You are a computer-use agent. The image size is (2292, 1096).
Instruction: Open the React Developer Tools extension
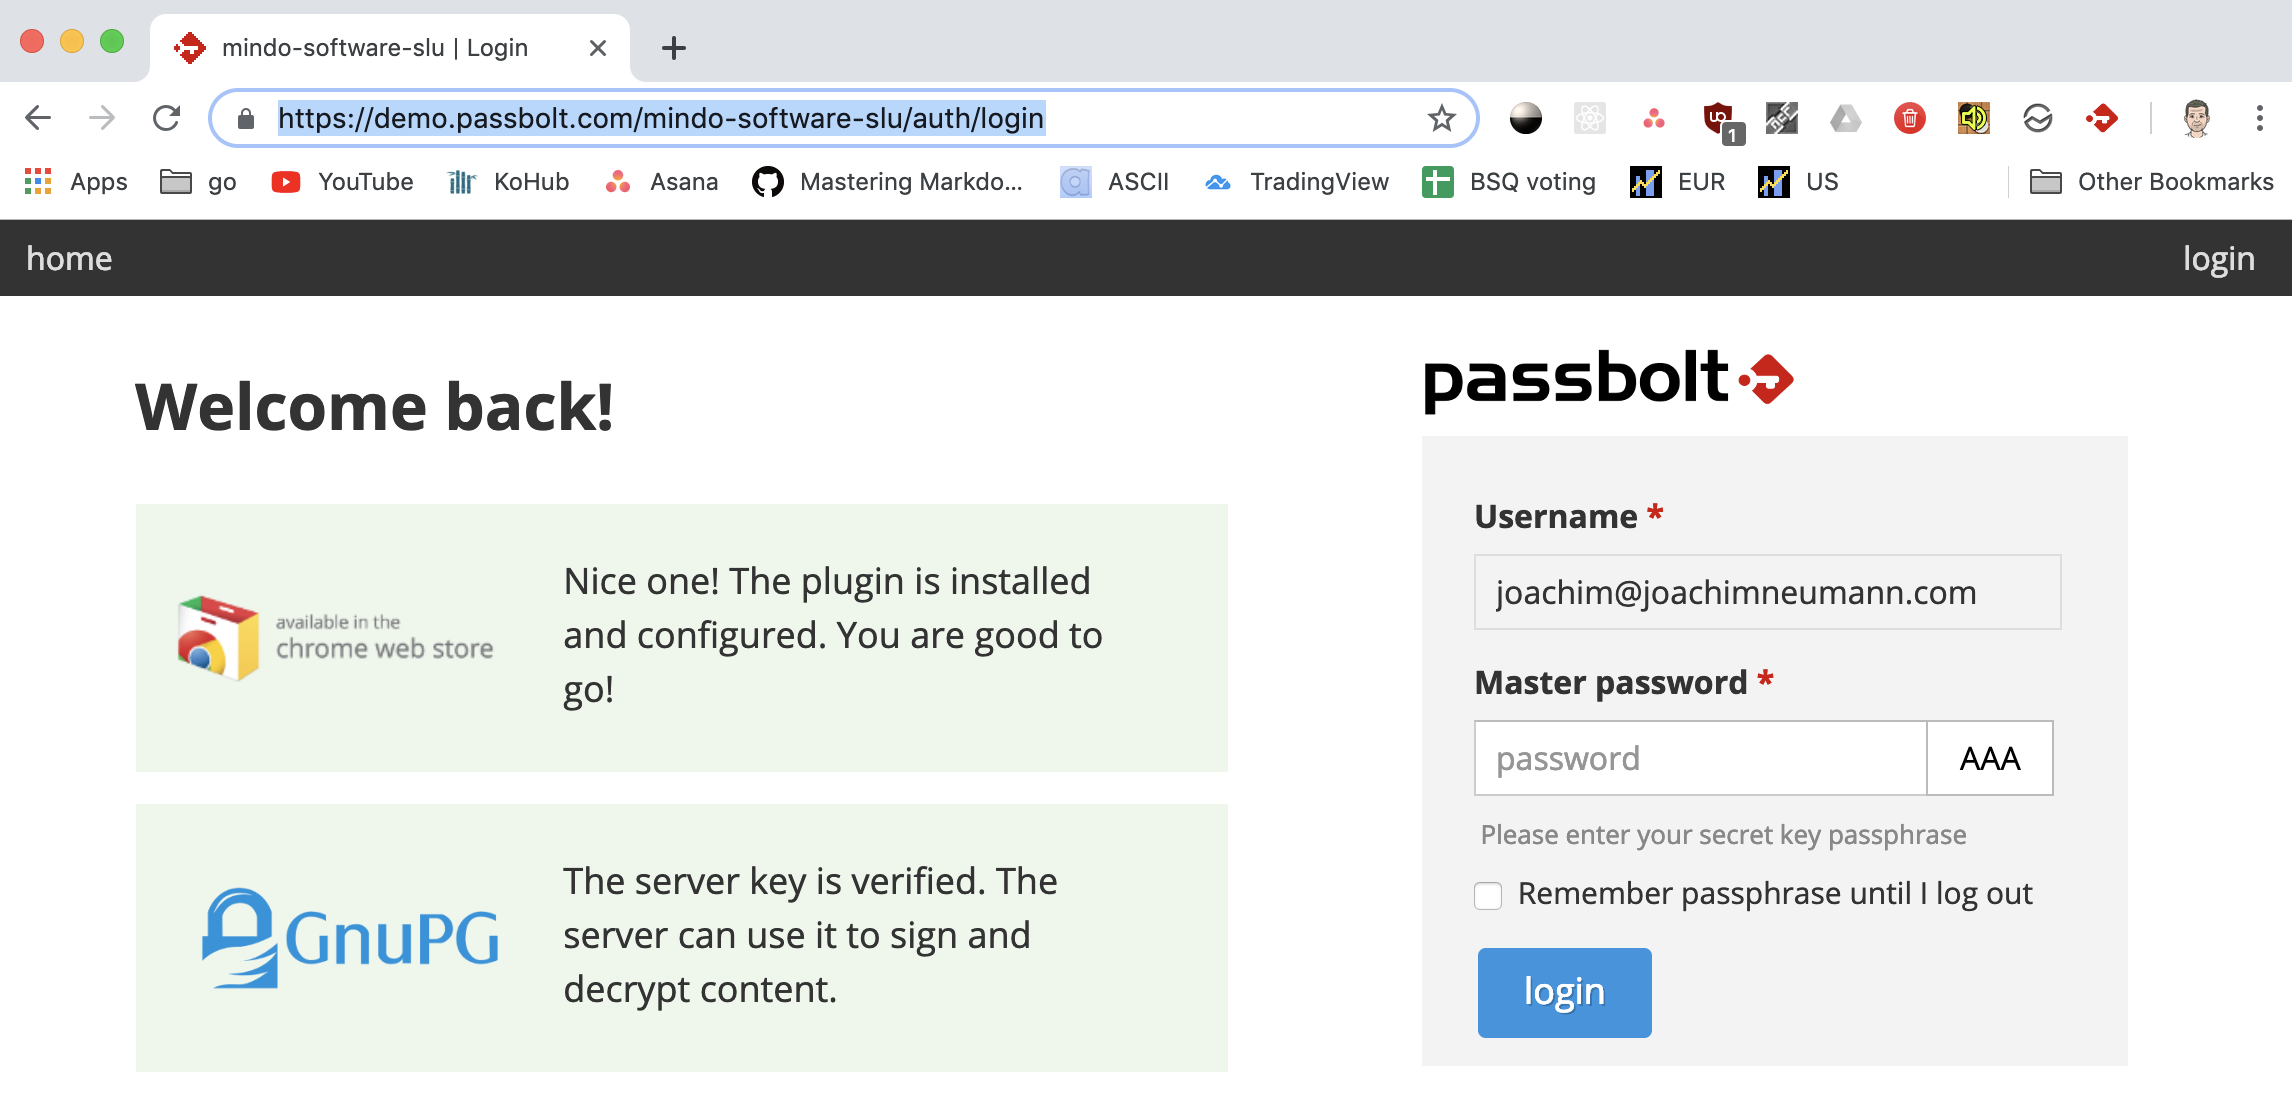(1588, 118)
